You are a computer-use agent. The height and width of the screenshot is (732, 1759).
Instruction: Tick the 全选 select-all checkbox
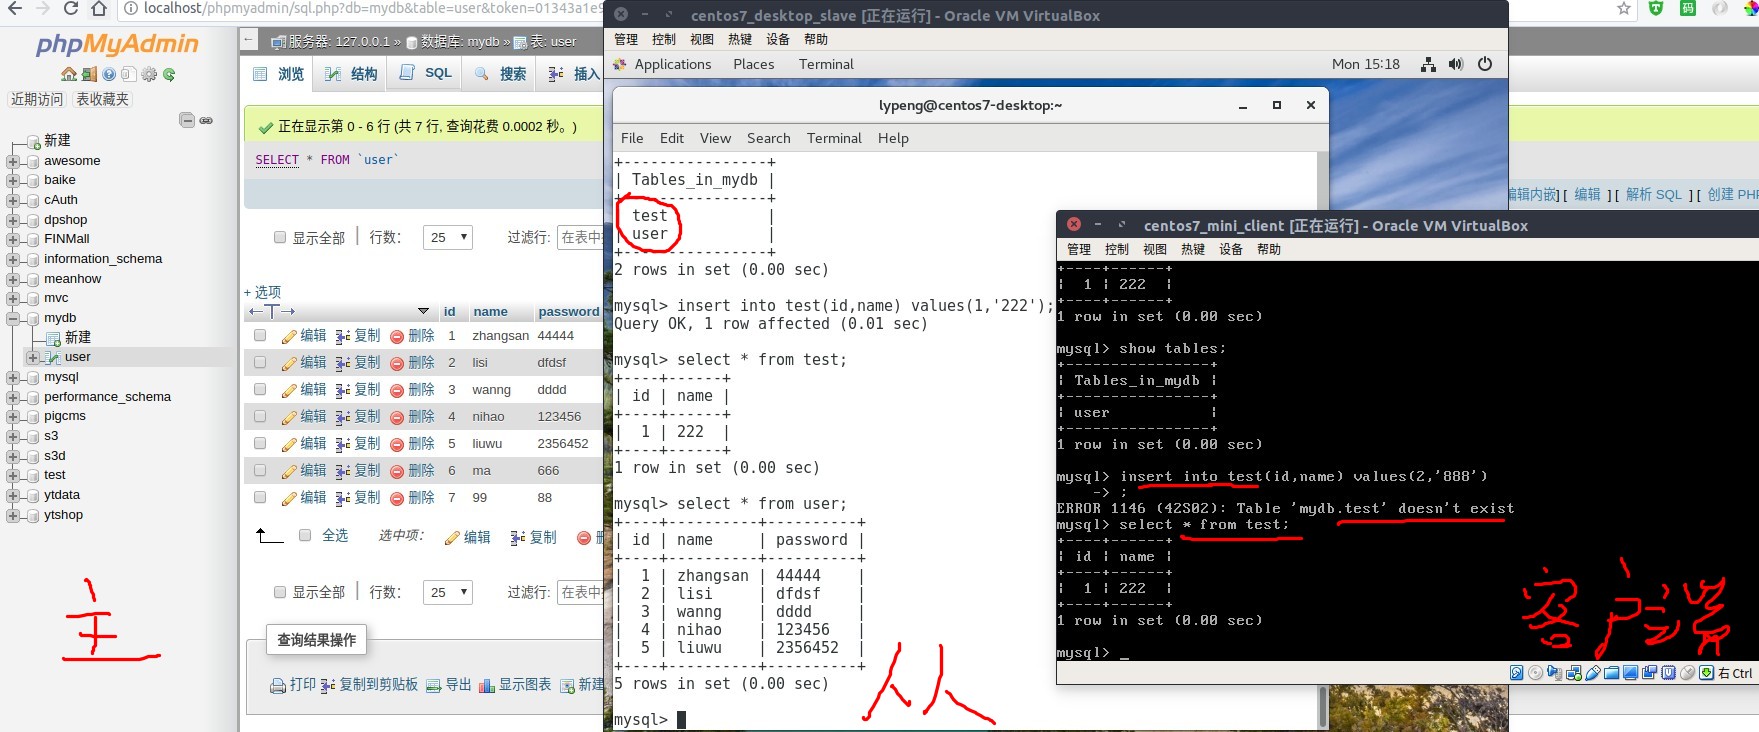pyautogui.click(x=305, y=535)
